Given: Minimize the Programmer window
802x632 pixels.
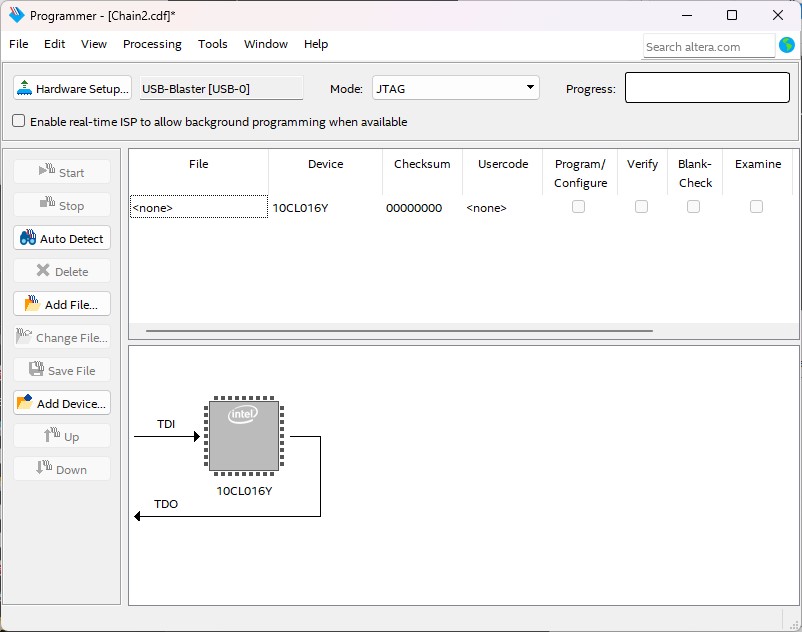Looking at the screenshot, I should coord(687,15).
